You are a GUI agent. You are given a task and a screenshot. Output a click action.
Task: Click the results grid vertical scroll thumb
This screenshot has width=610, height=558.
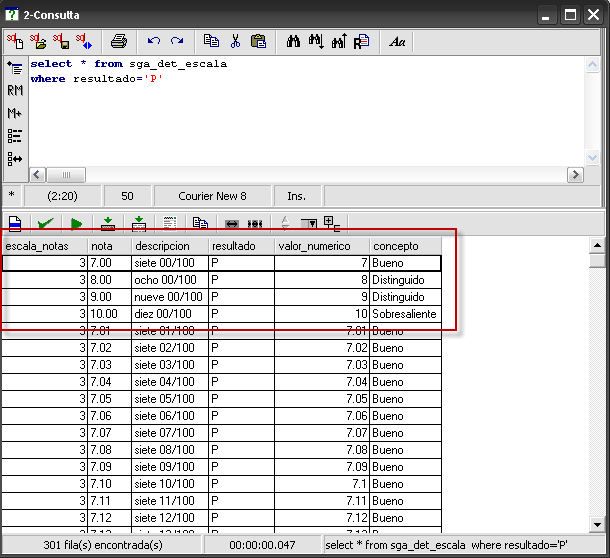pos(597,260)
